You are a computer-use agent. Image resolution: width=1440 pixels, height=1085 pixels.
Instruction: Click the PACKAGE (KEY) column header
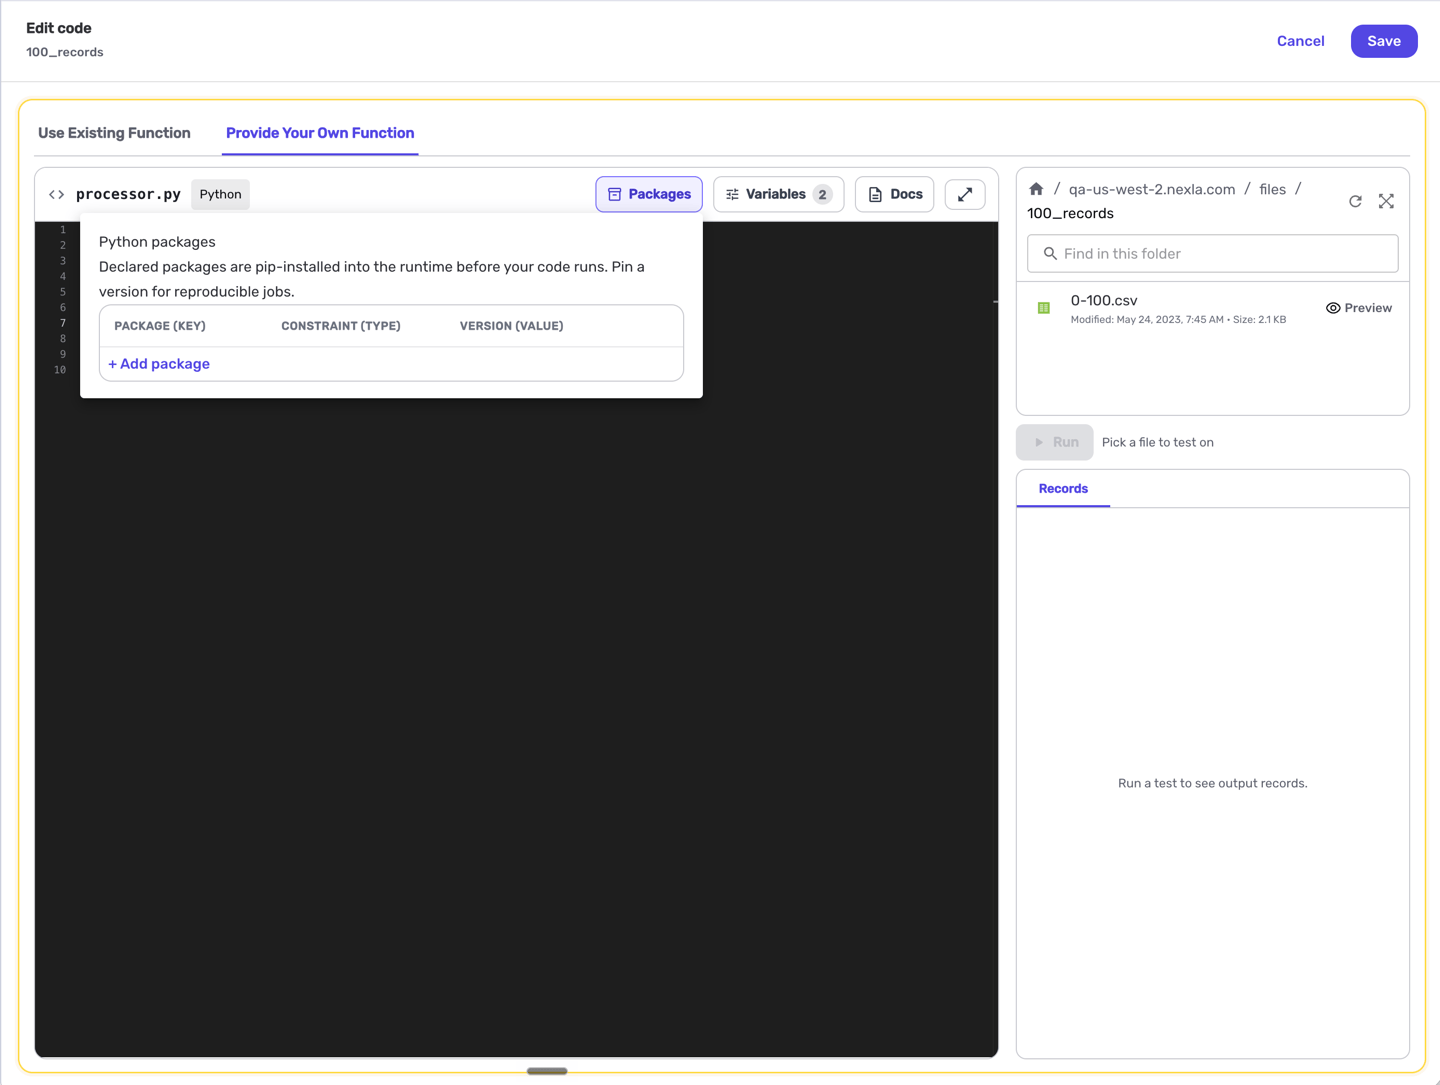point(160,326)
